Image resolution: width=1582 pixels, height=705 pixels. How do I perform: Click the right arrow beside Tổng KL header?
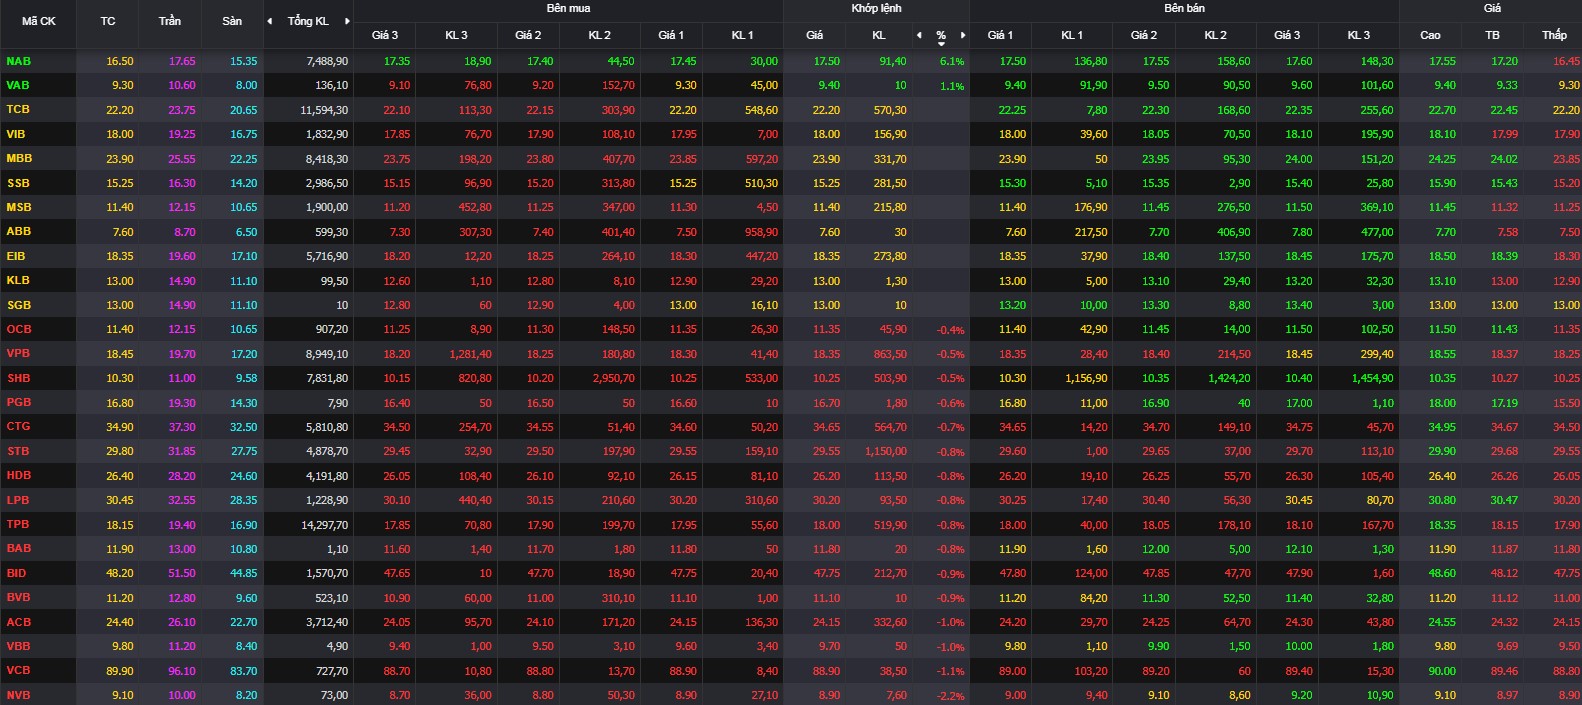pos(347,21)
